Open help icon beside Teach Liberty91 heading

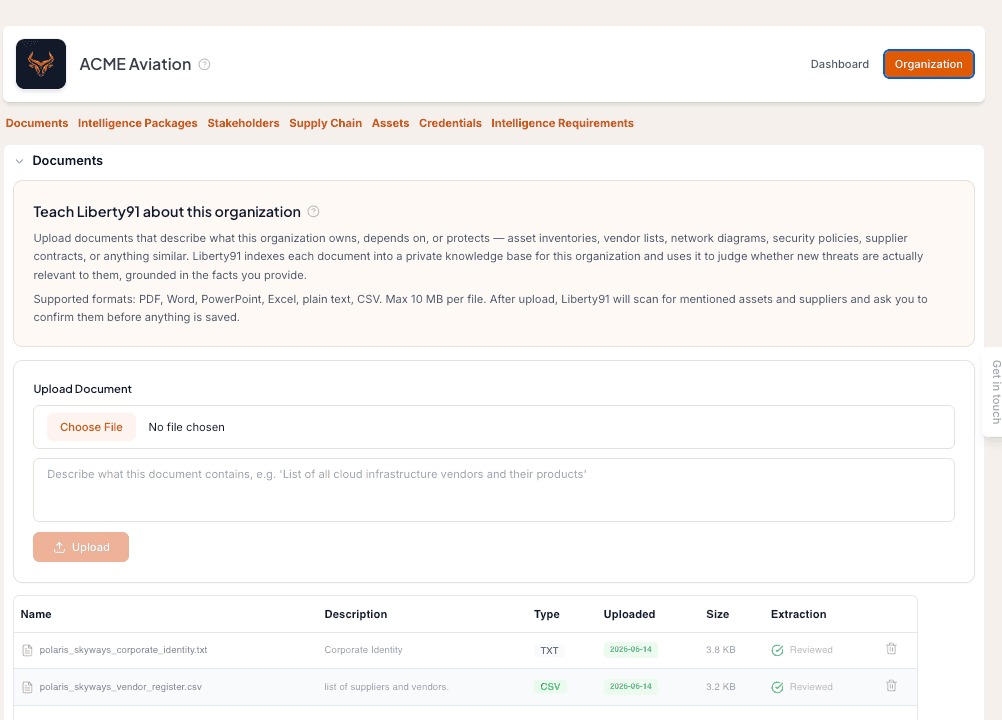(313, 211)
